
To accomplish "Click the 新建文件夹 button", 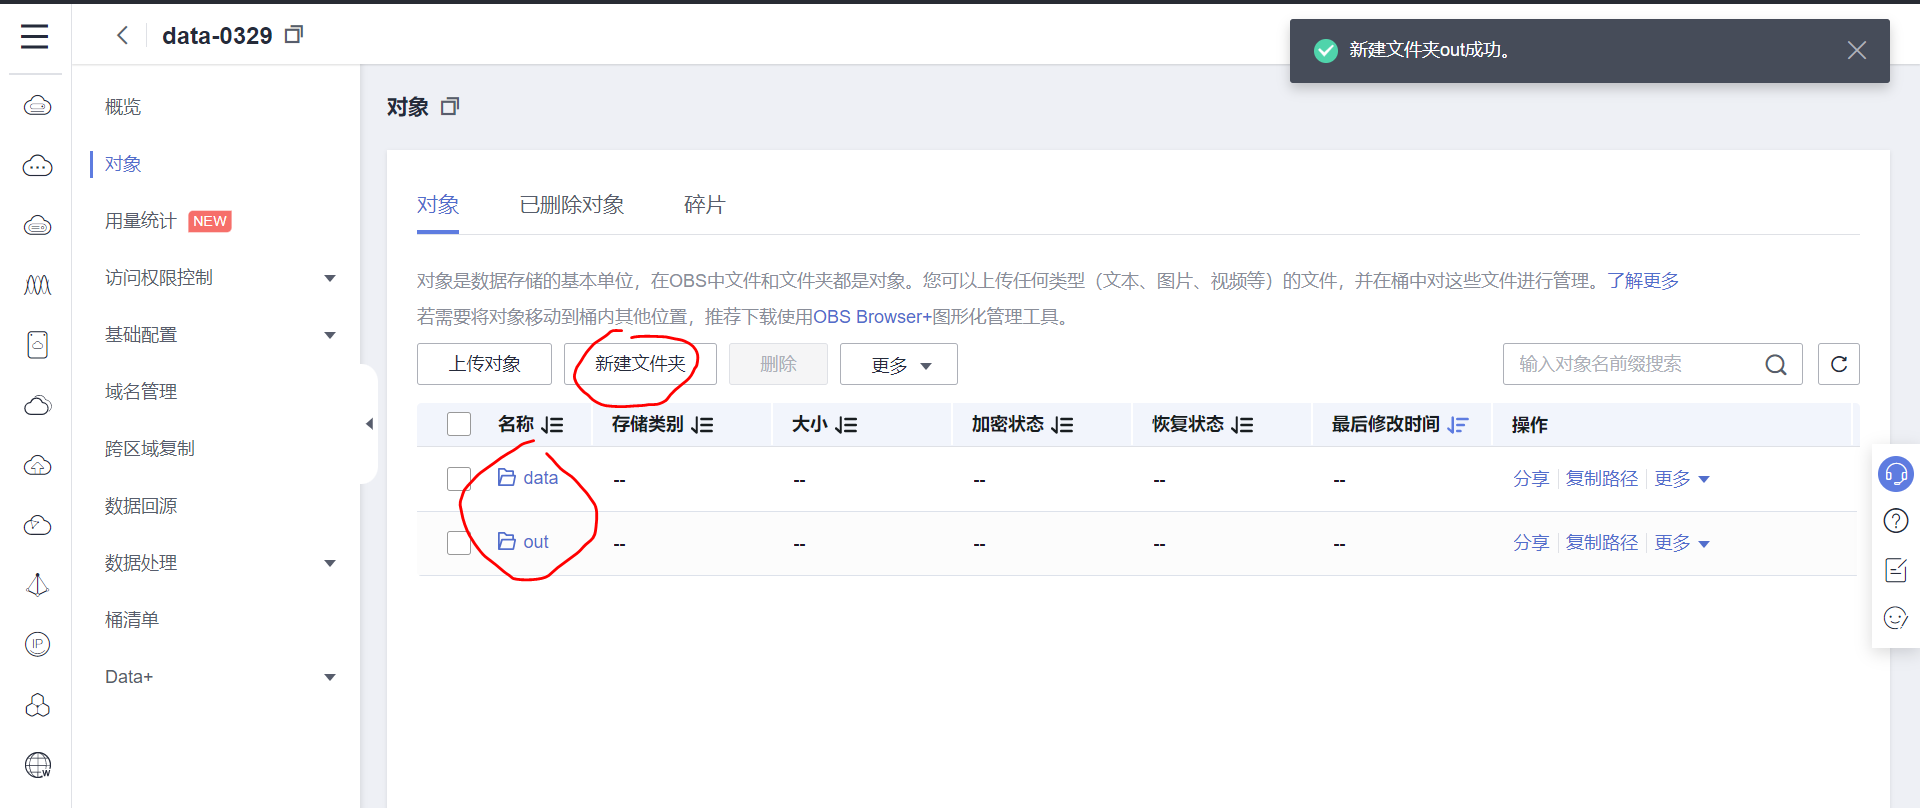I will click(640, 364).
